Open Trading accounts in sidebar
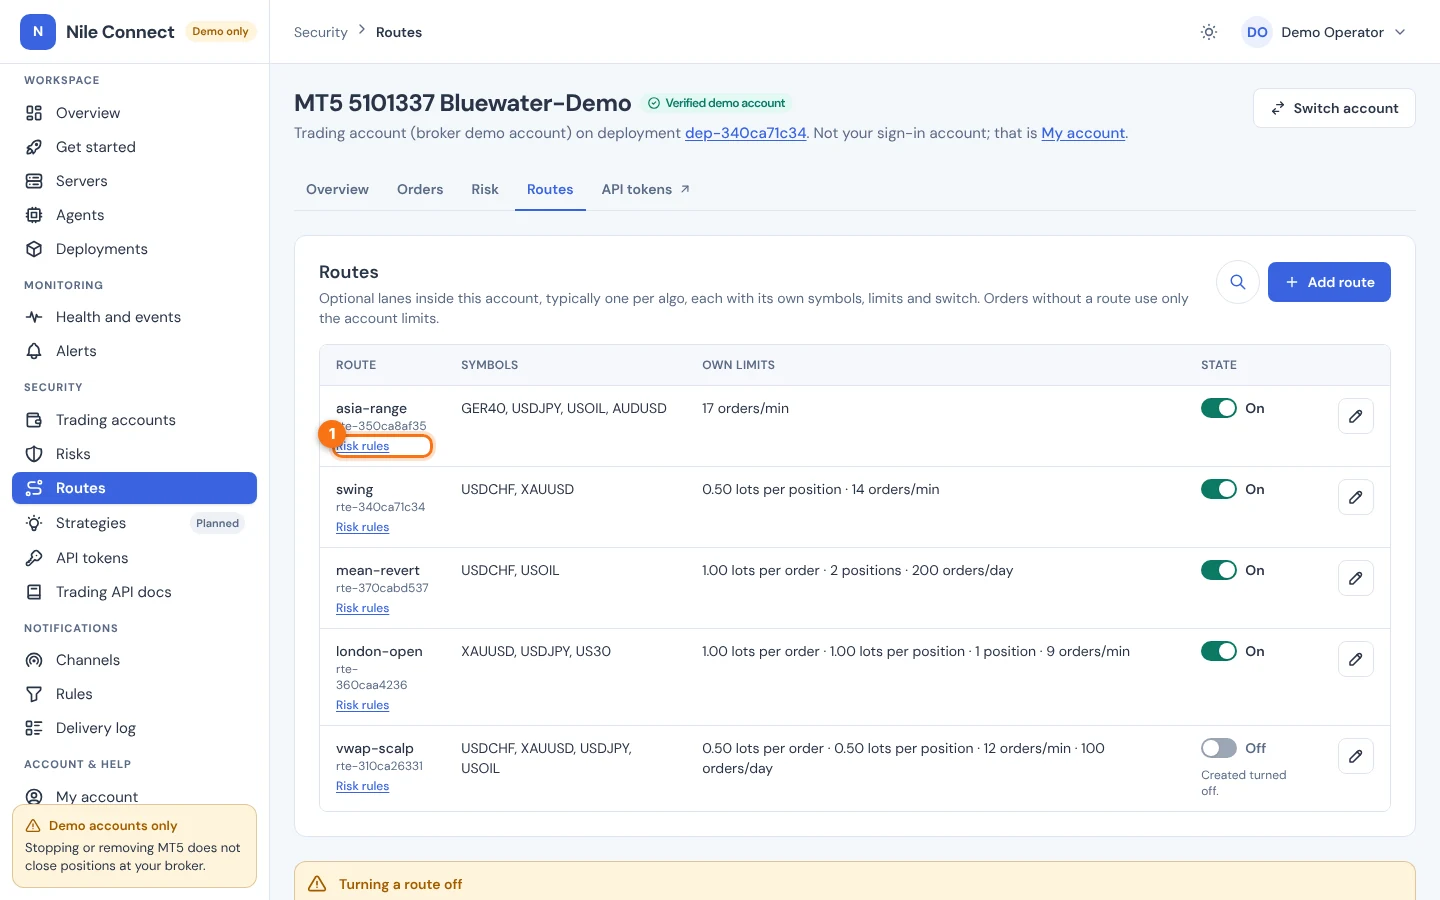The height and width of the screenshot is (900, 1440). (134, 420)
